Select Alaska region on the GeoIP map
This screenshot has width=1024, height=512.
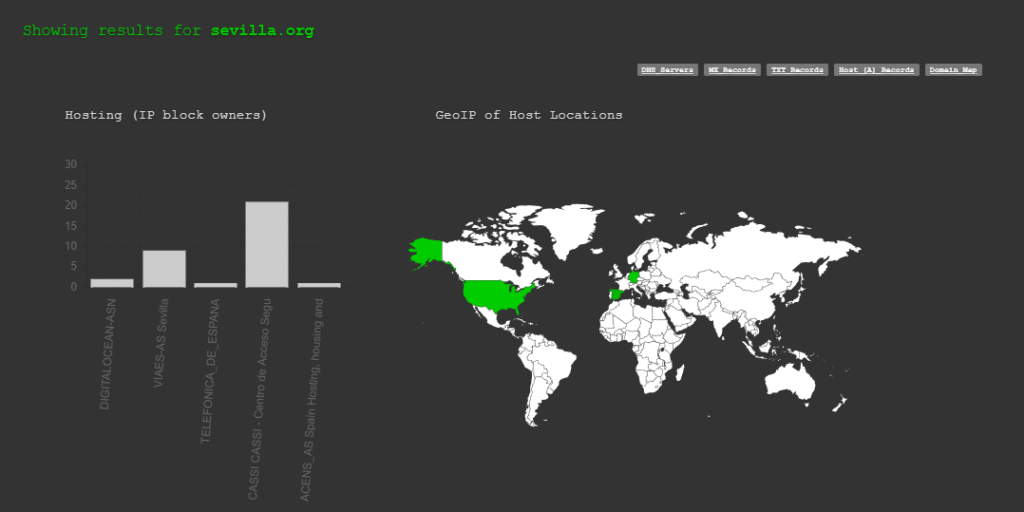427,250
